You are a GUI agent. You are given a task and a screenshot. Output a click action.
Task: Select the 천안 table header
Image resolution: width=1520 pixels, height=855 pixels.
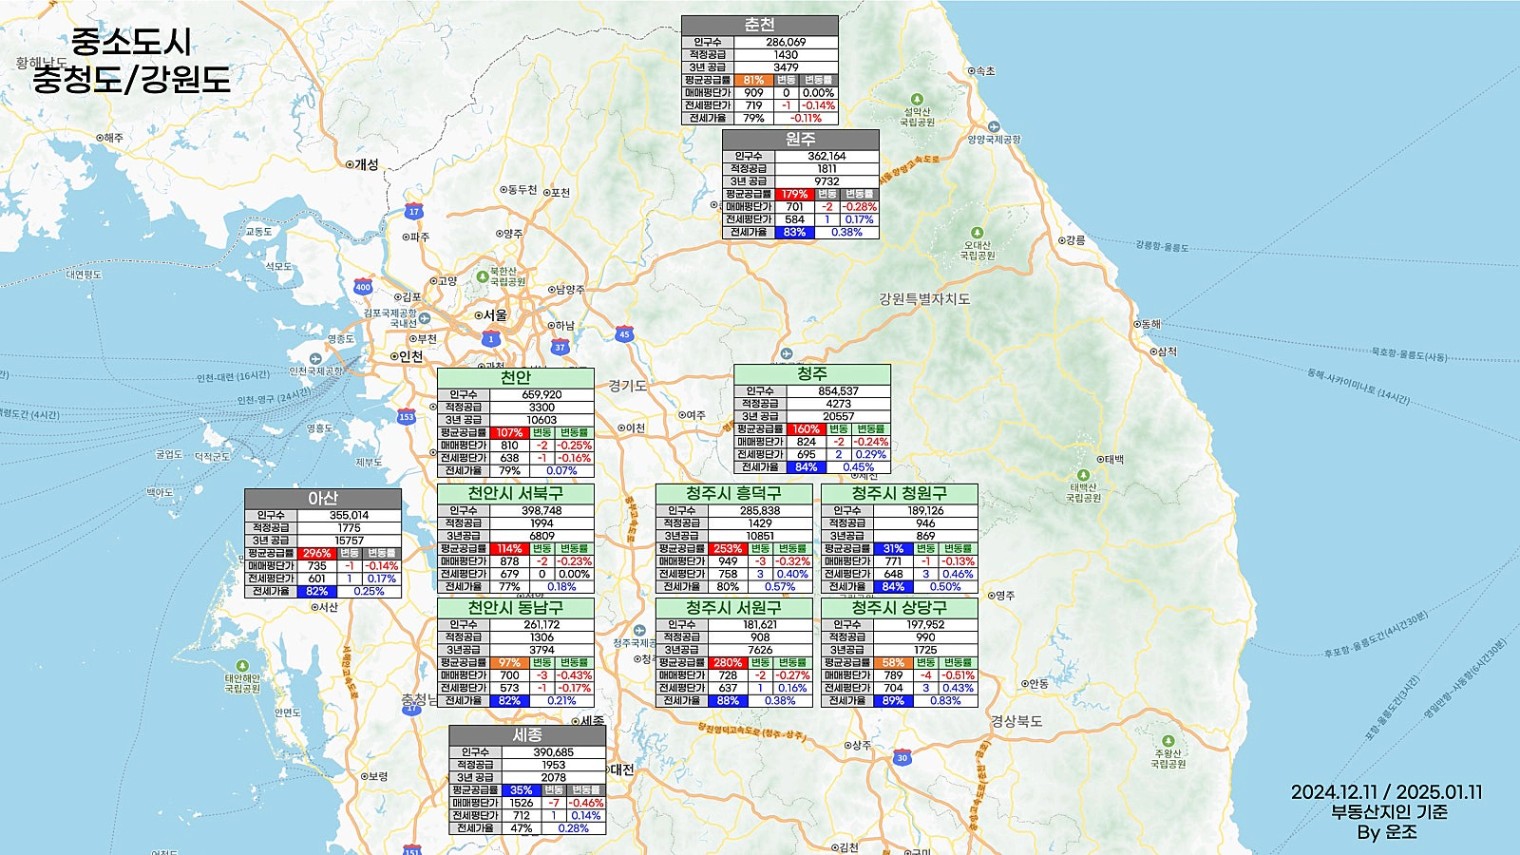point(516,378)
